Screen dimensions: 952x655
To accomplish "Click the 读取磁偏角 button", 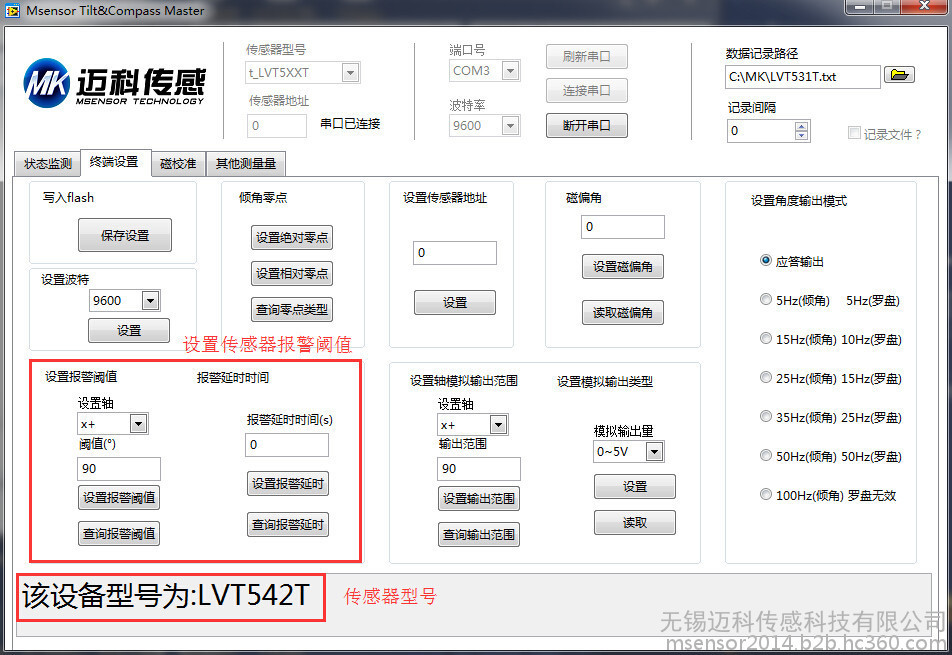I will point(623,312).
